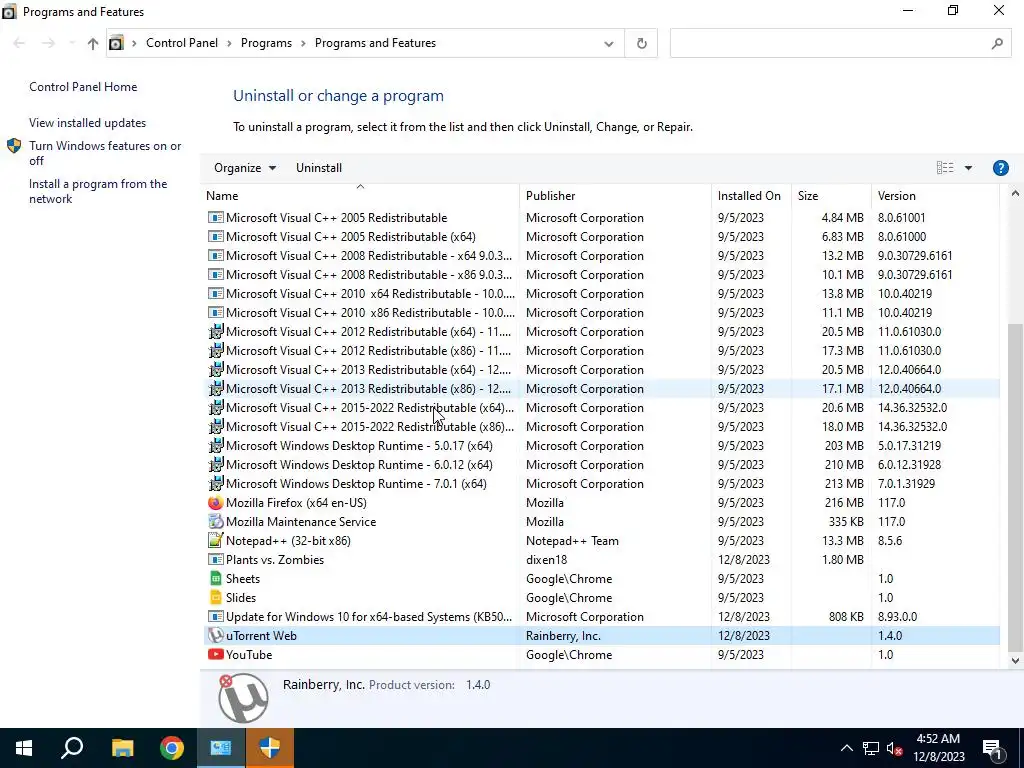The height and width of the screenshot is (768, 1024).
Task: Click the uTorrent Web program icon
Action: pyautogui.click(x=216, y=635)
